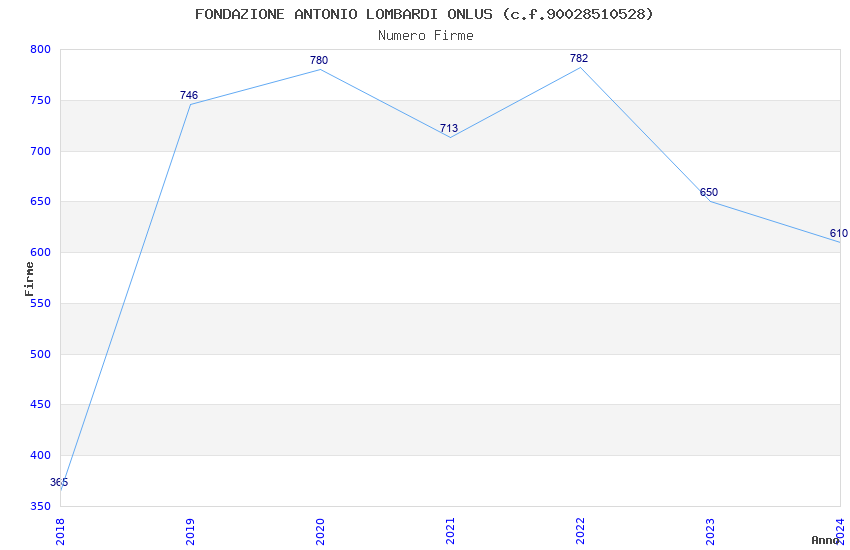Select the y-axis value 700

(41, 151)
